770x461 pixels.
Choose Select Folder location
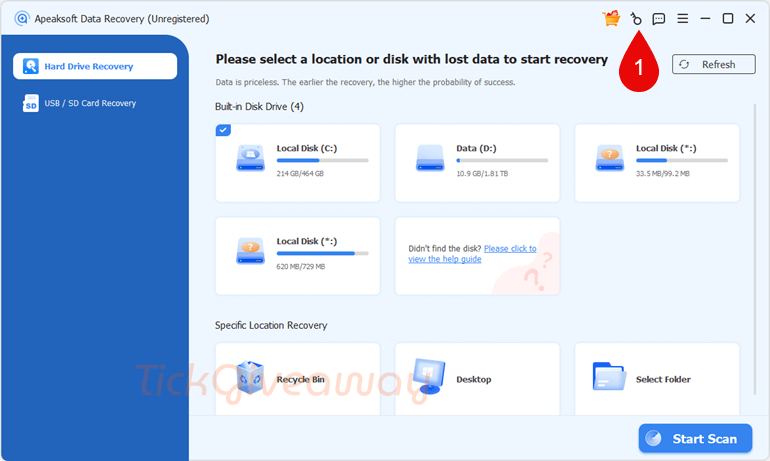[x=657, y=380]
